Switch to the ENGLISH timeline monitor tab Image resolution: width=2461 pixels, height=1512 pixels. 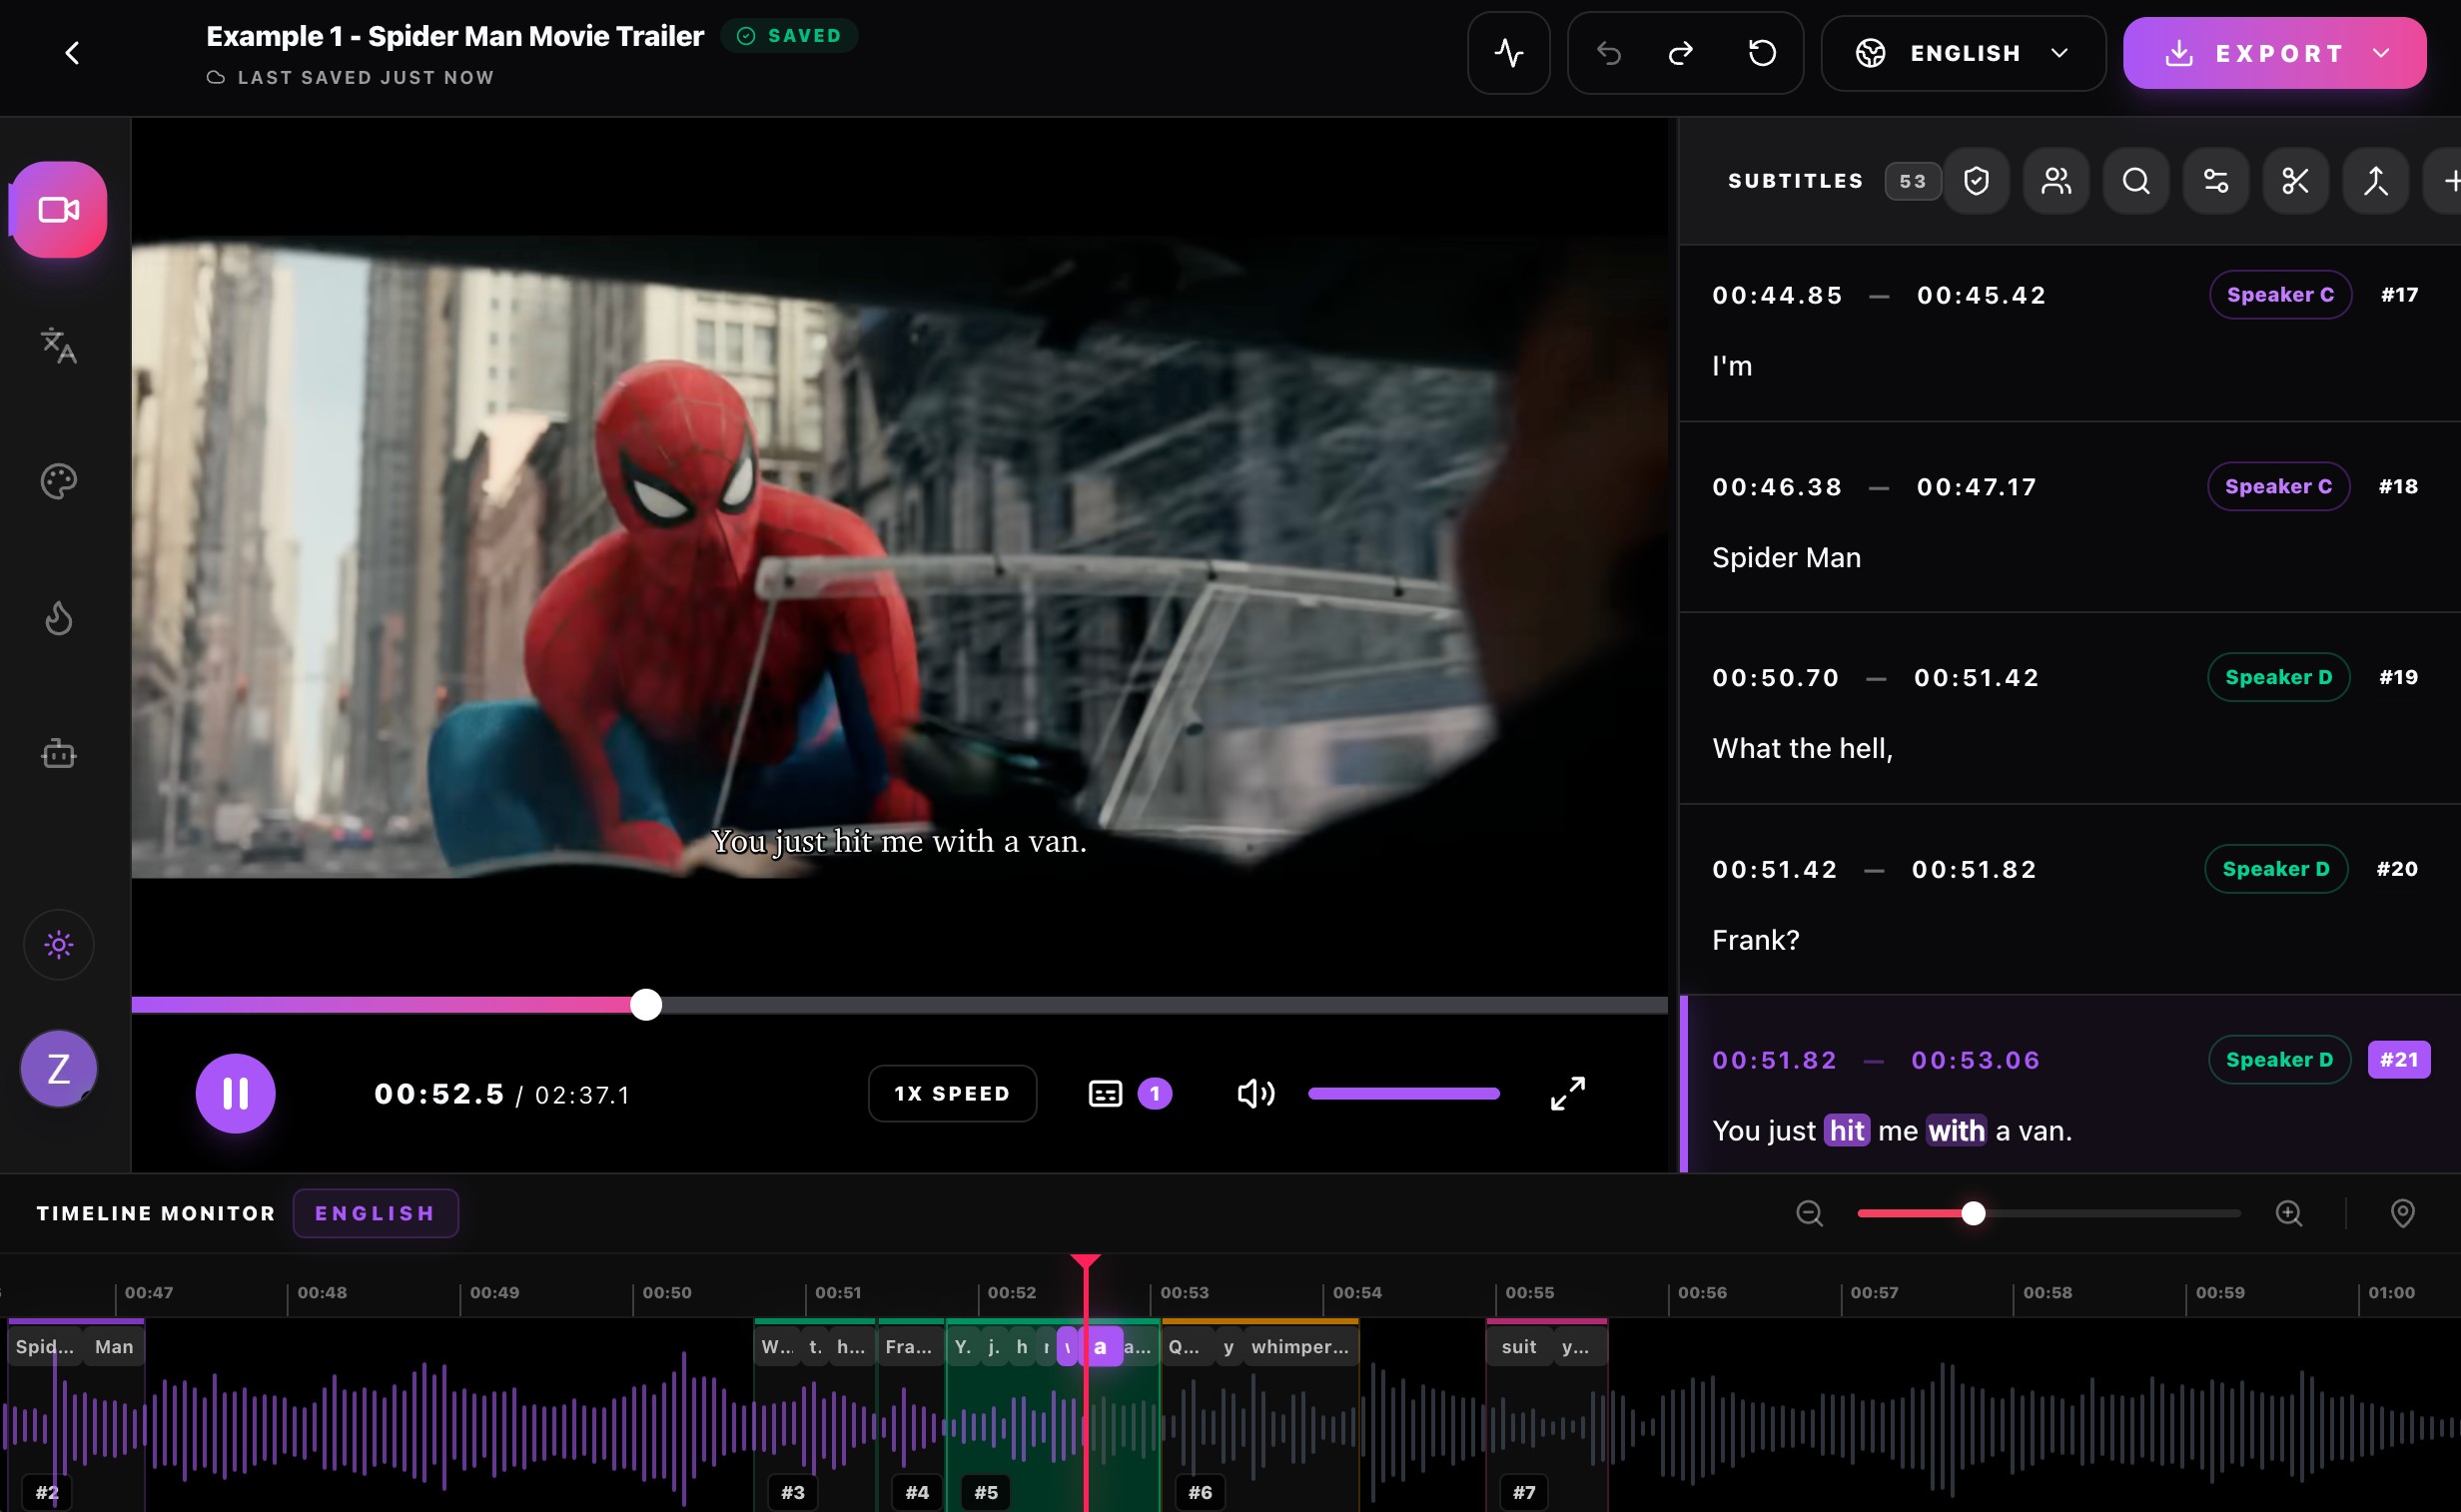tap(375, 1213)
